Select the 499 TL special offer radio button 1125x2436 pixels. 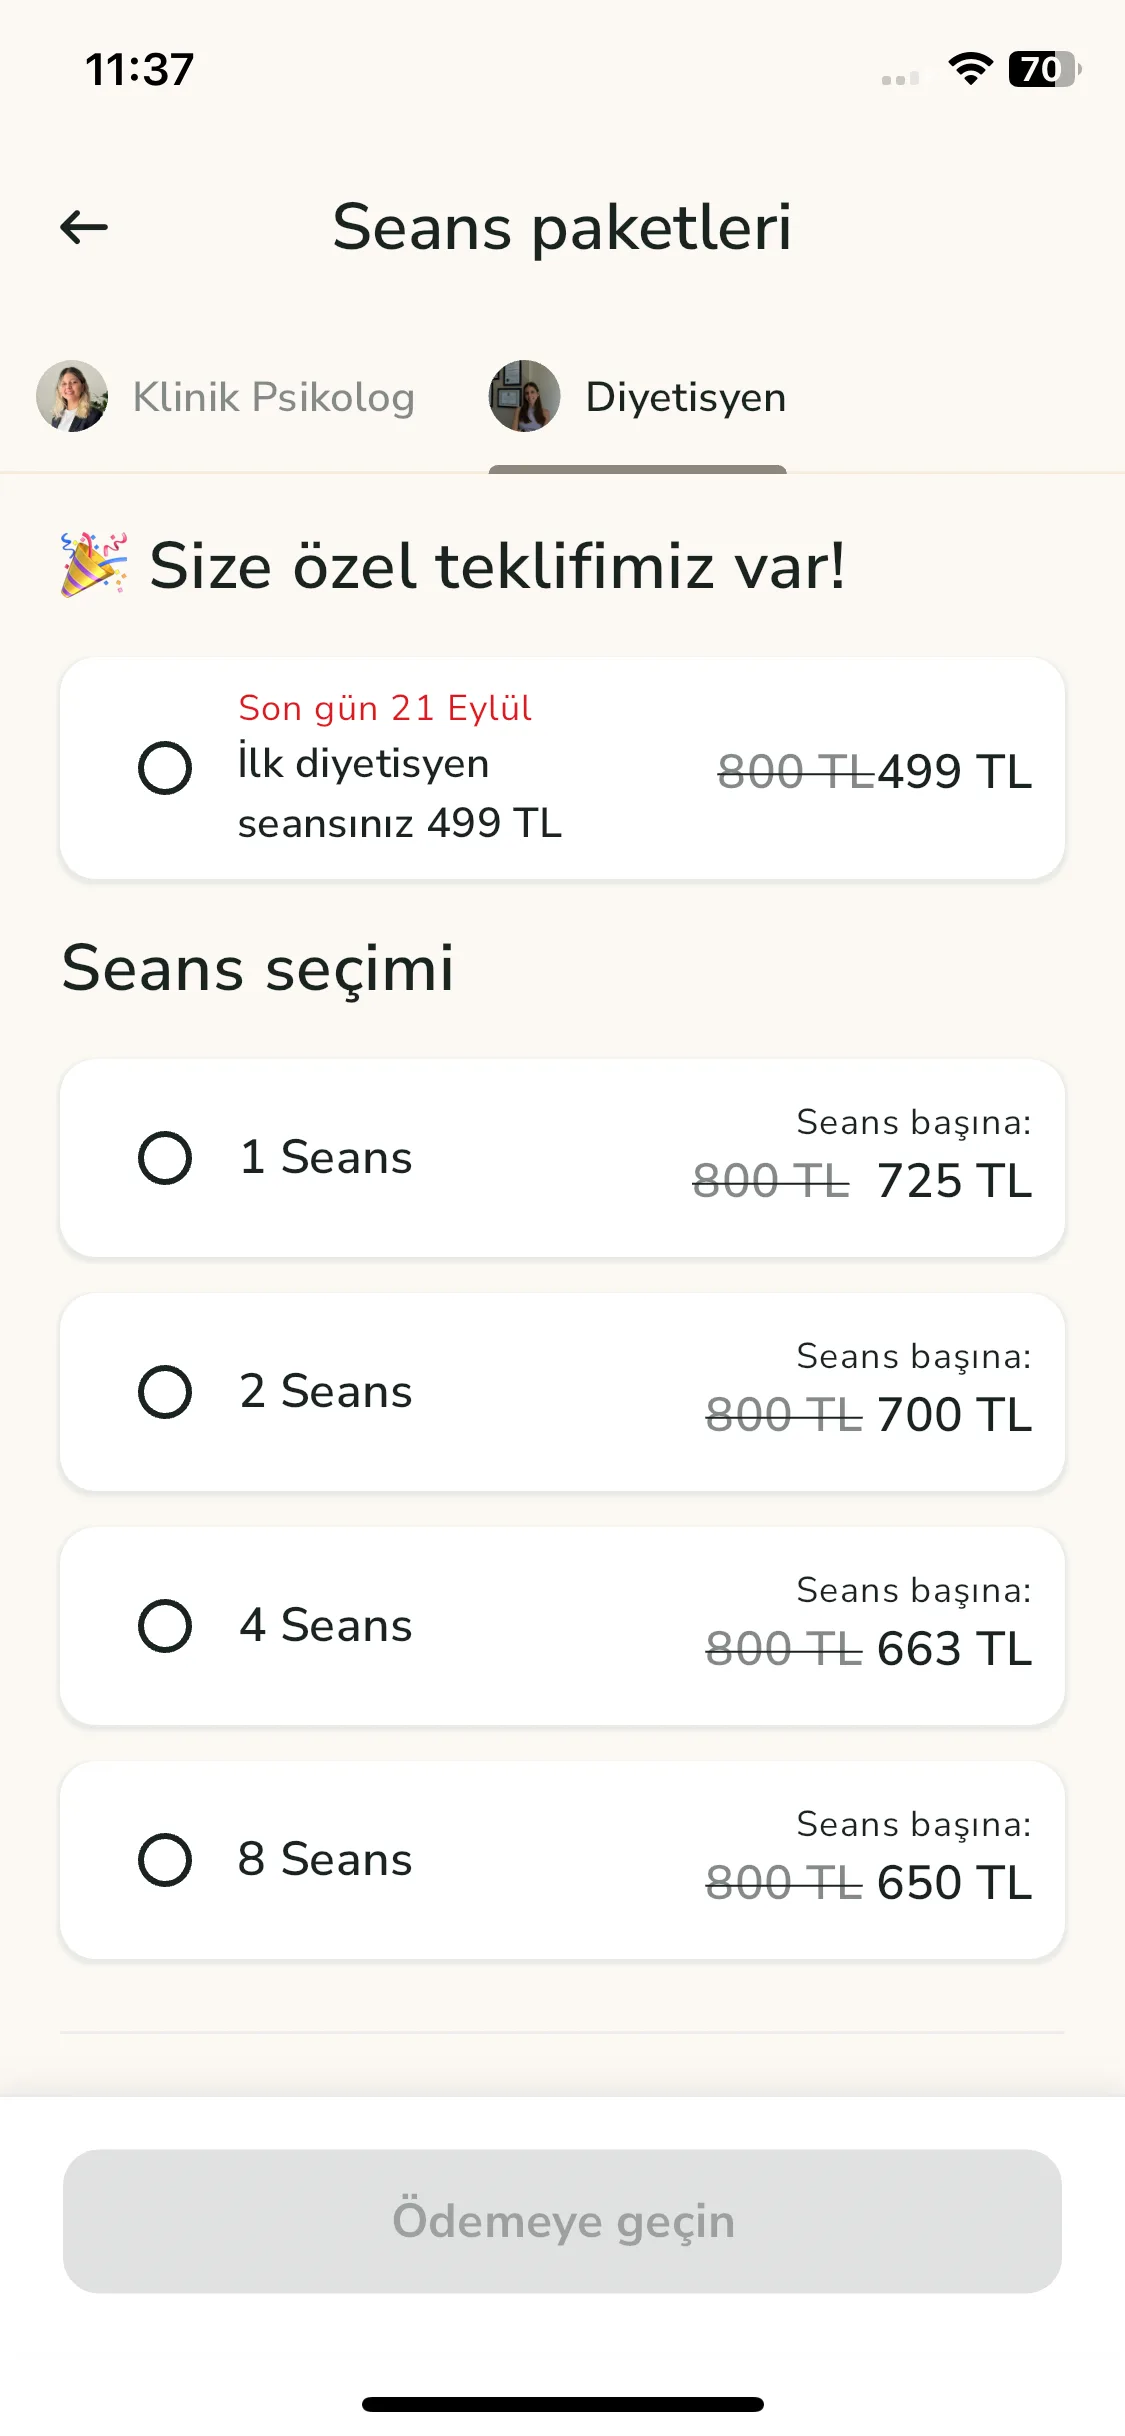point(165,768)
